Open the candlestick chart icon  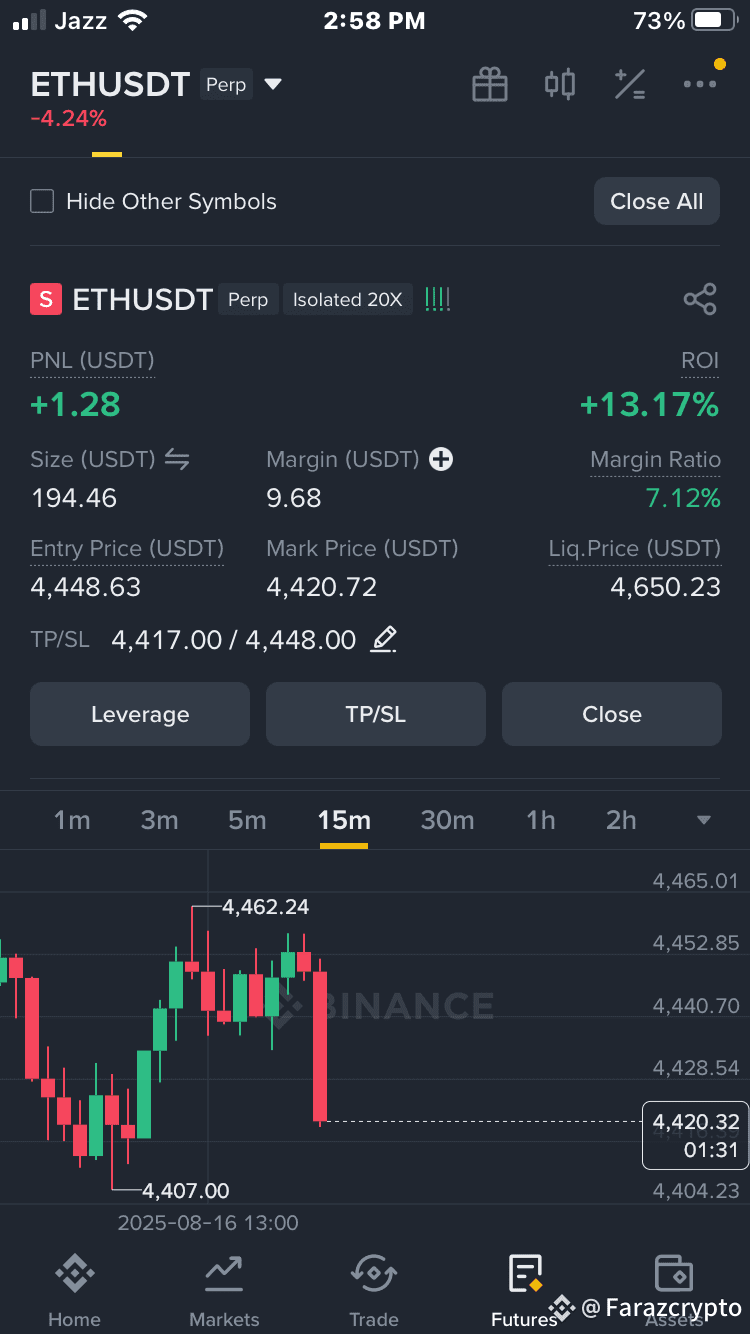(560, 84)
